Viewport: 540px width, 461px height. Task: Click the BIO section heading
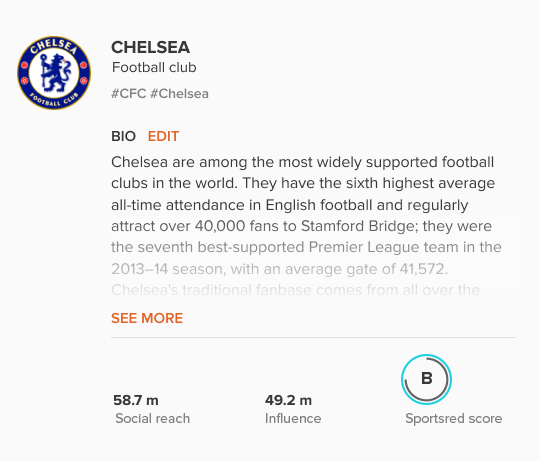coord(123,136)
